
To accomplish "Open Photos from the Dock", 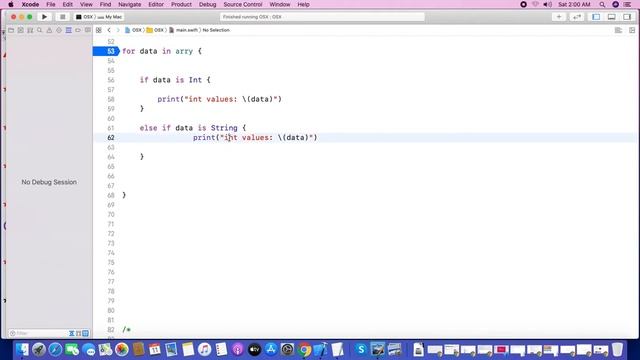I will 122,350.
